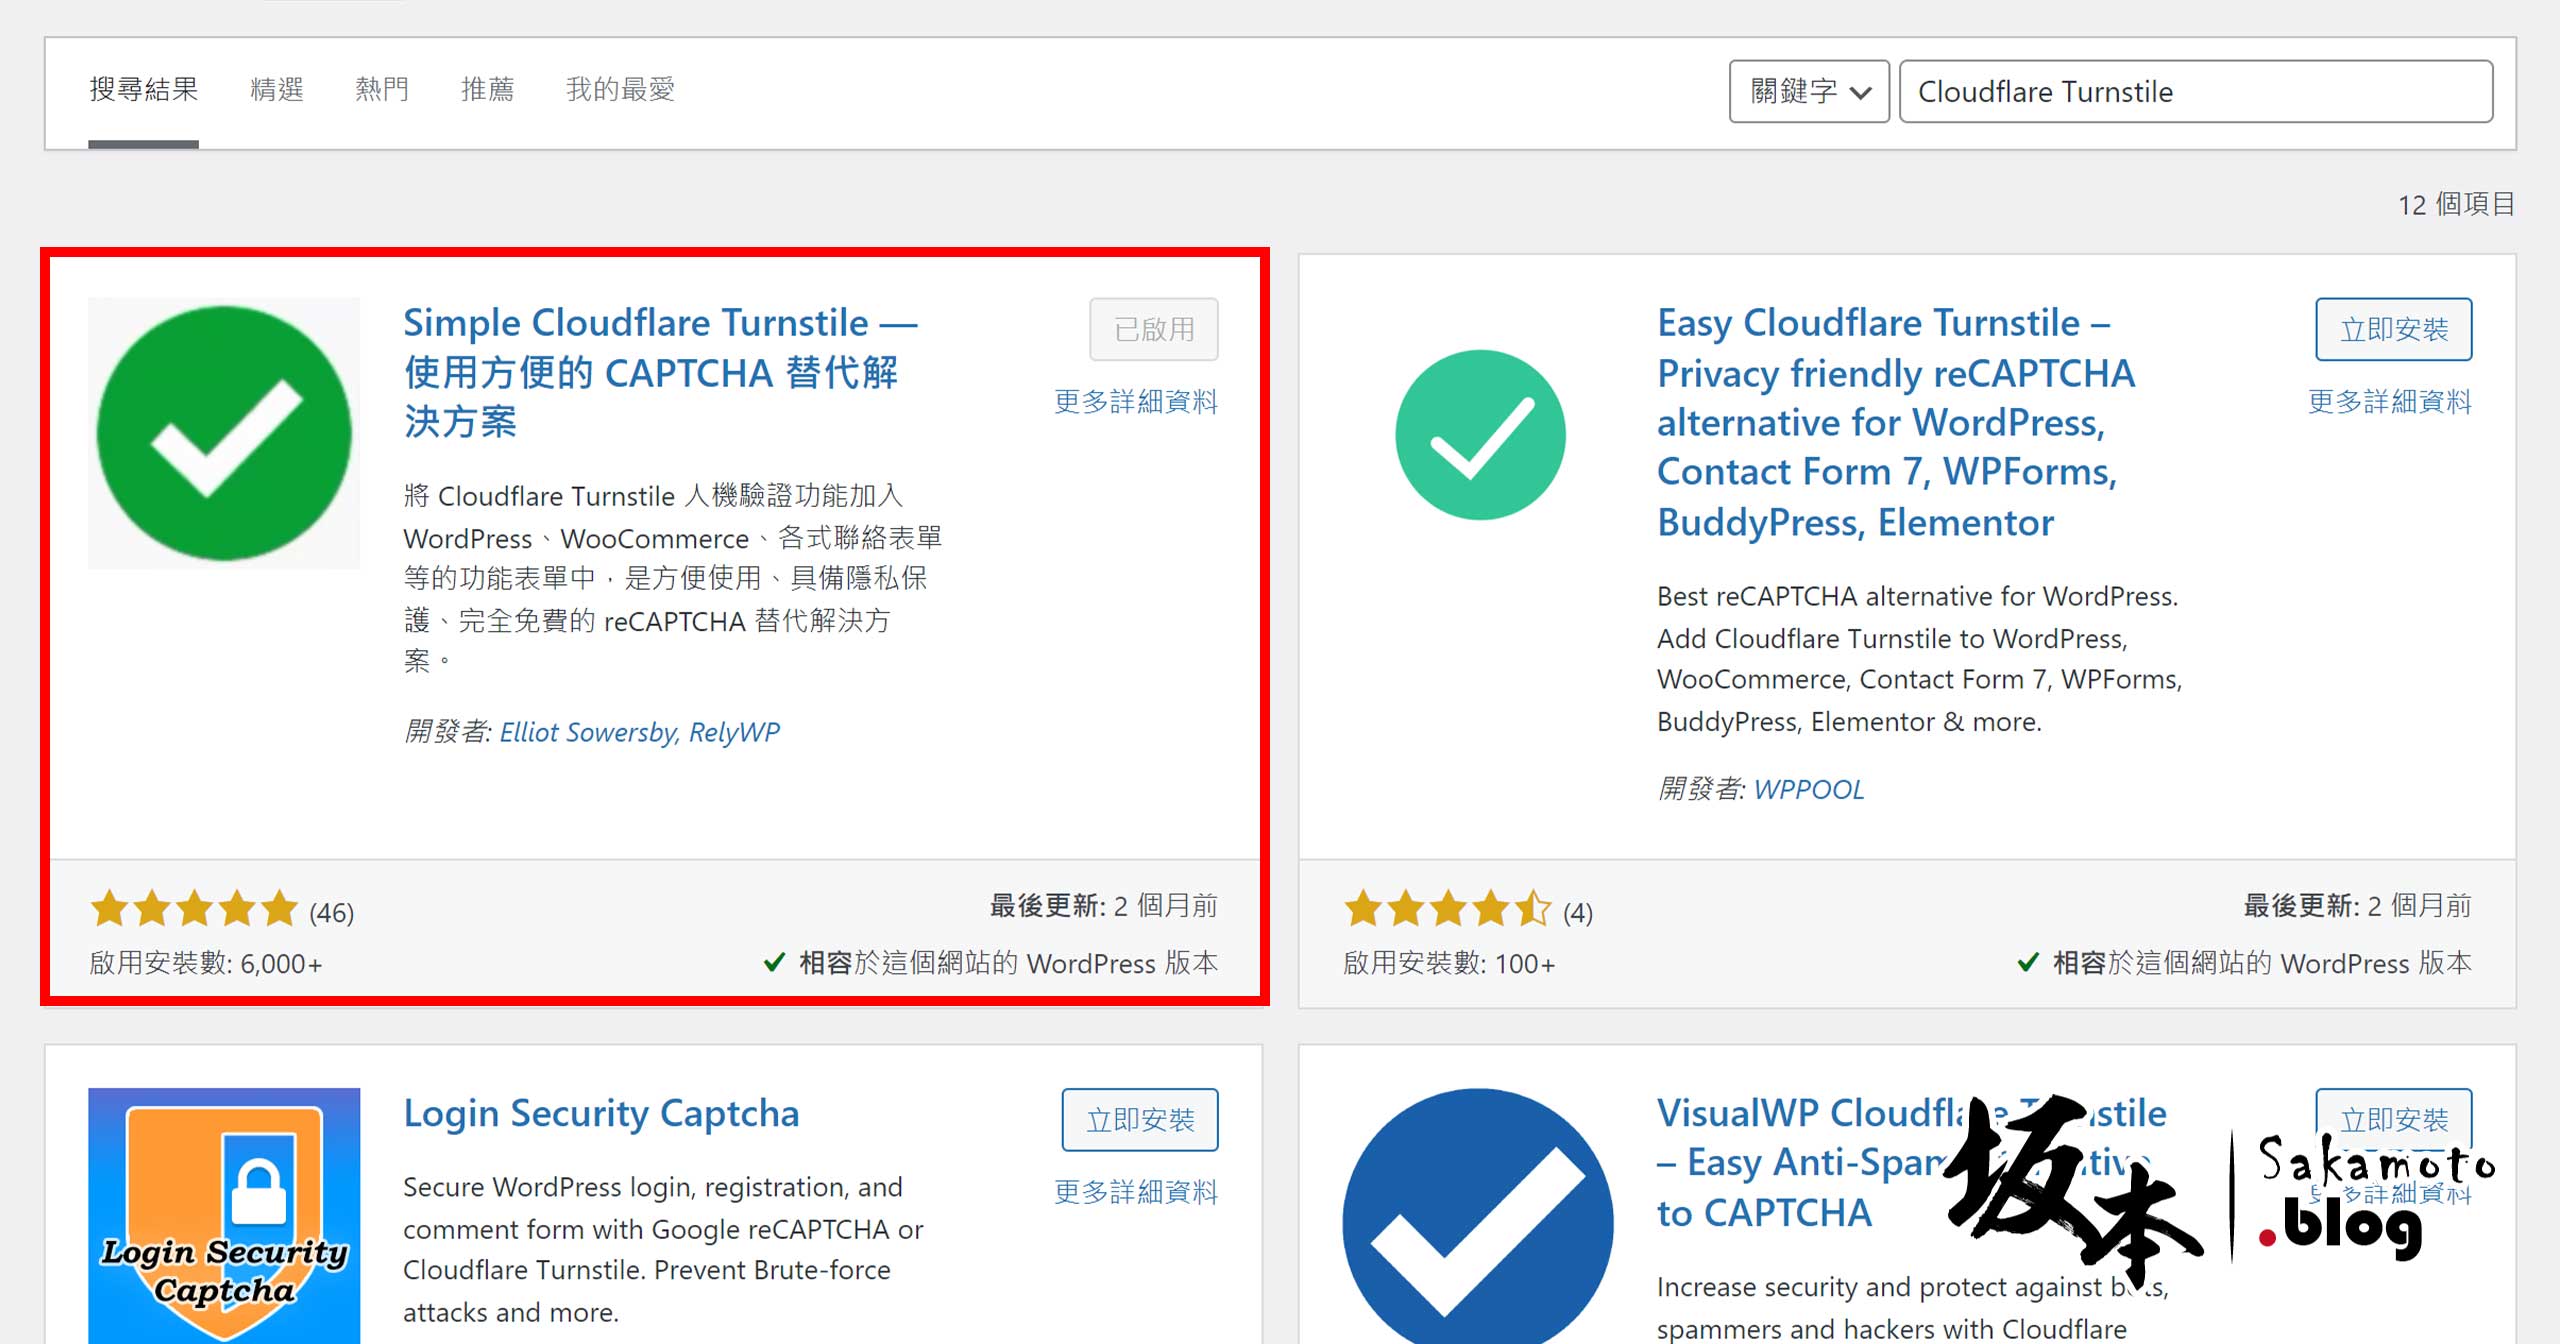Click '啟用安裝數: 6,000+' text
This screenshot has width=2560, height=1344.
(205, 963)
